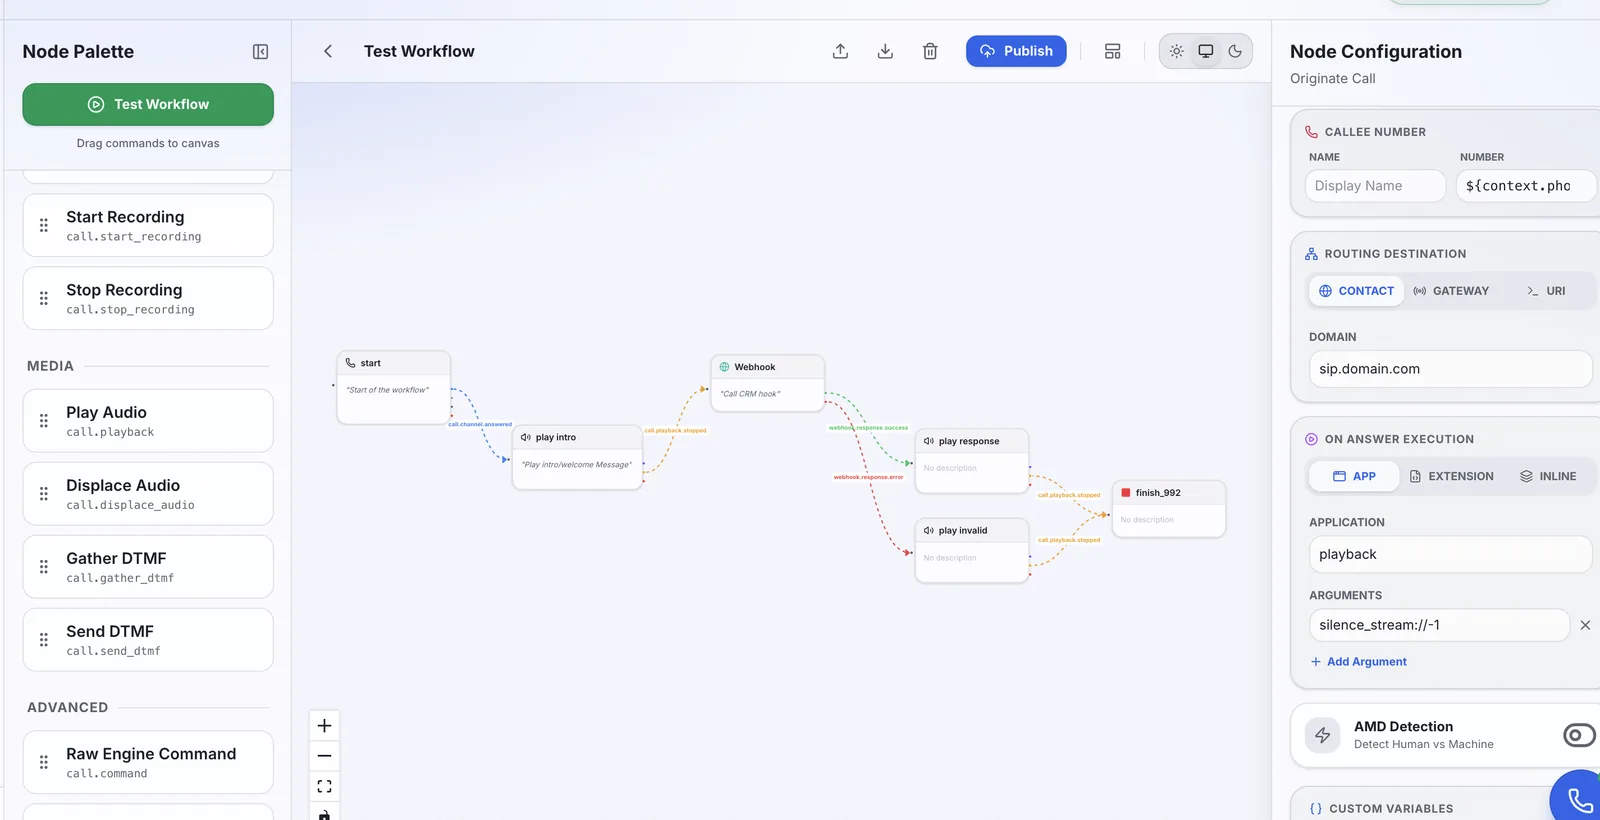This screenshot has width=1600, height=820.
Task: Select the play invalid node
Action: (x=972, y=550)
